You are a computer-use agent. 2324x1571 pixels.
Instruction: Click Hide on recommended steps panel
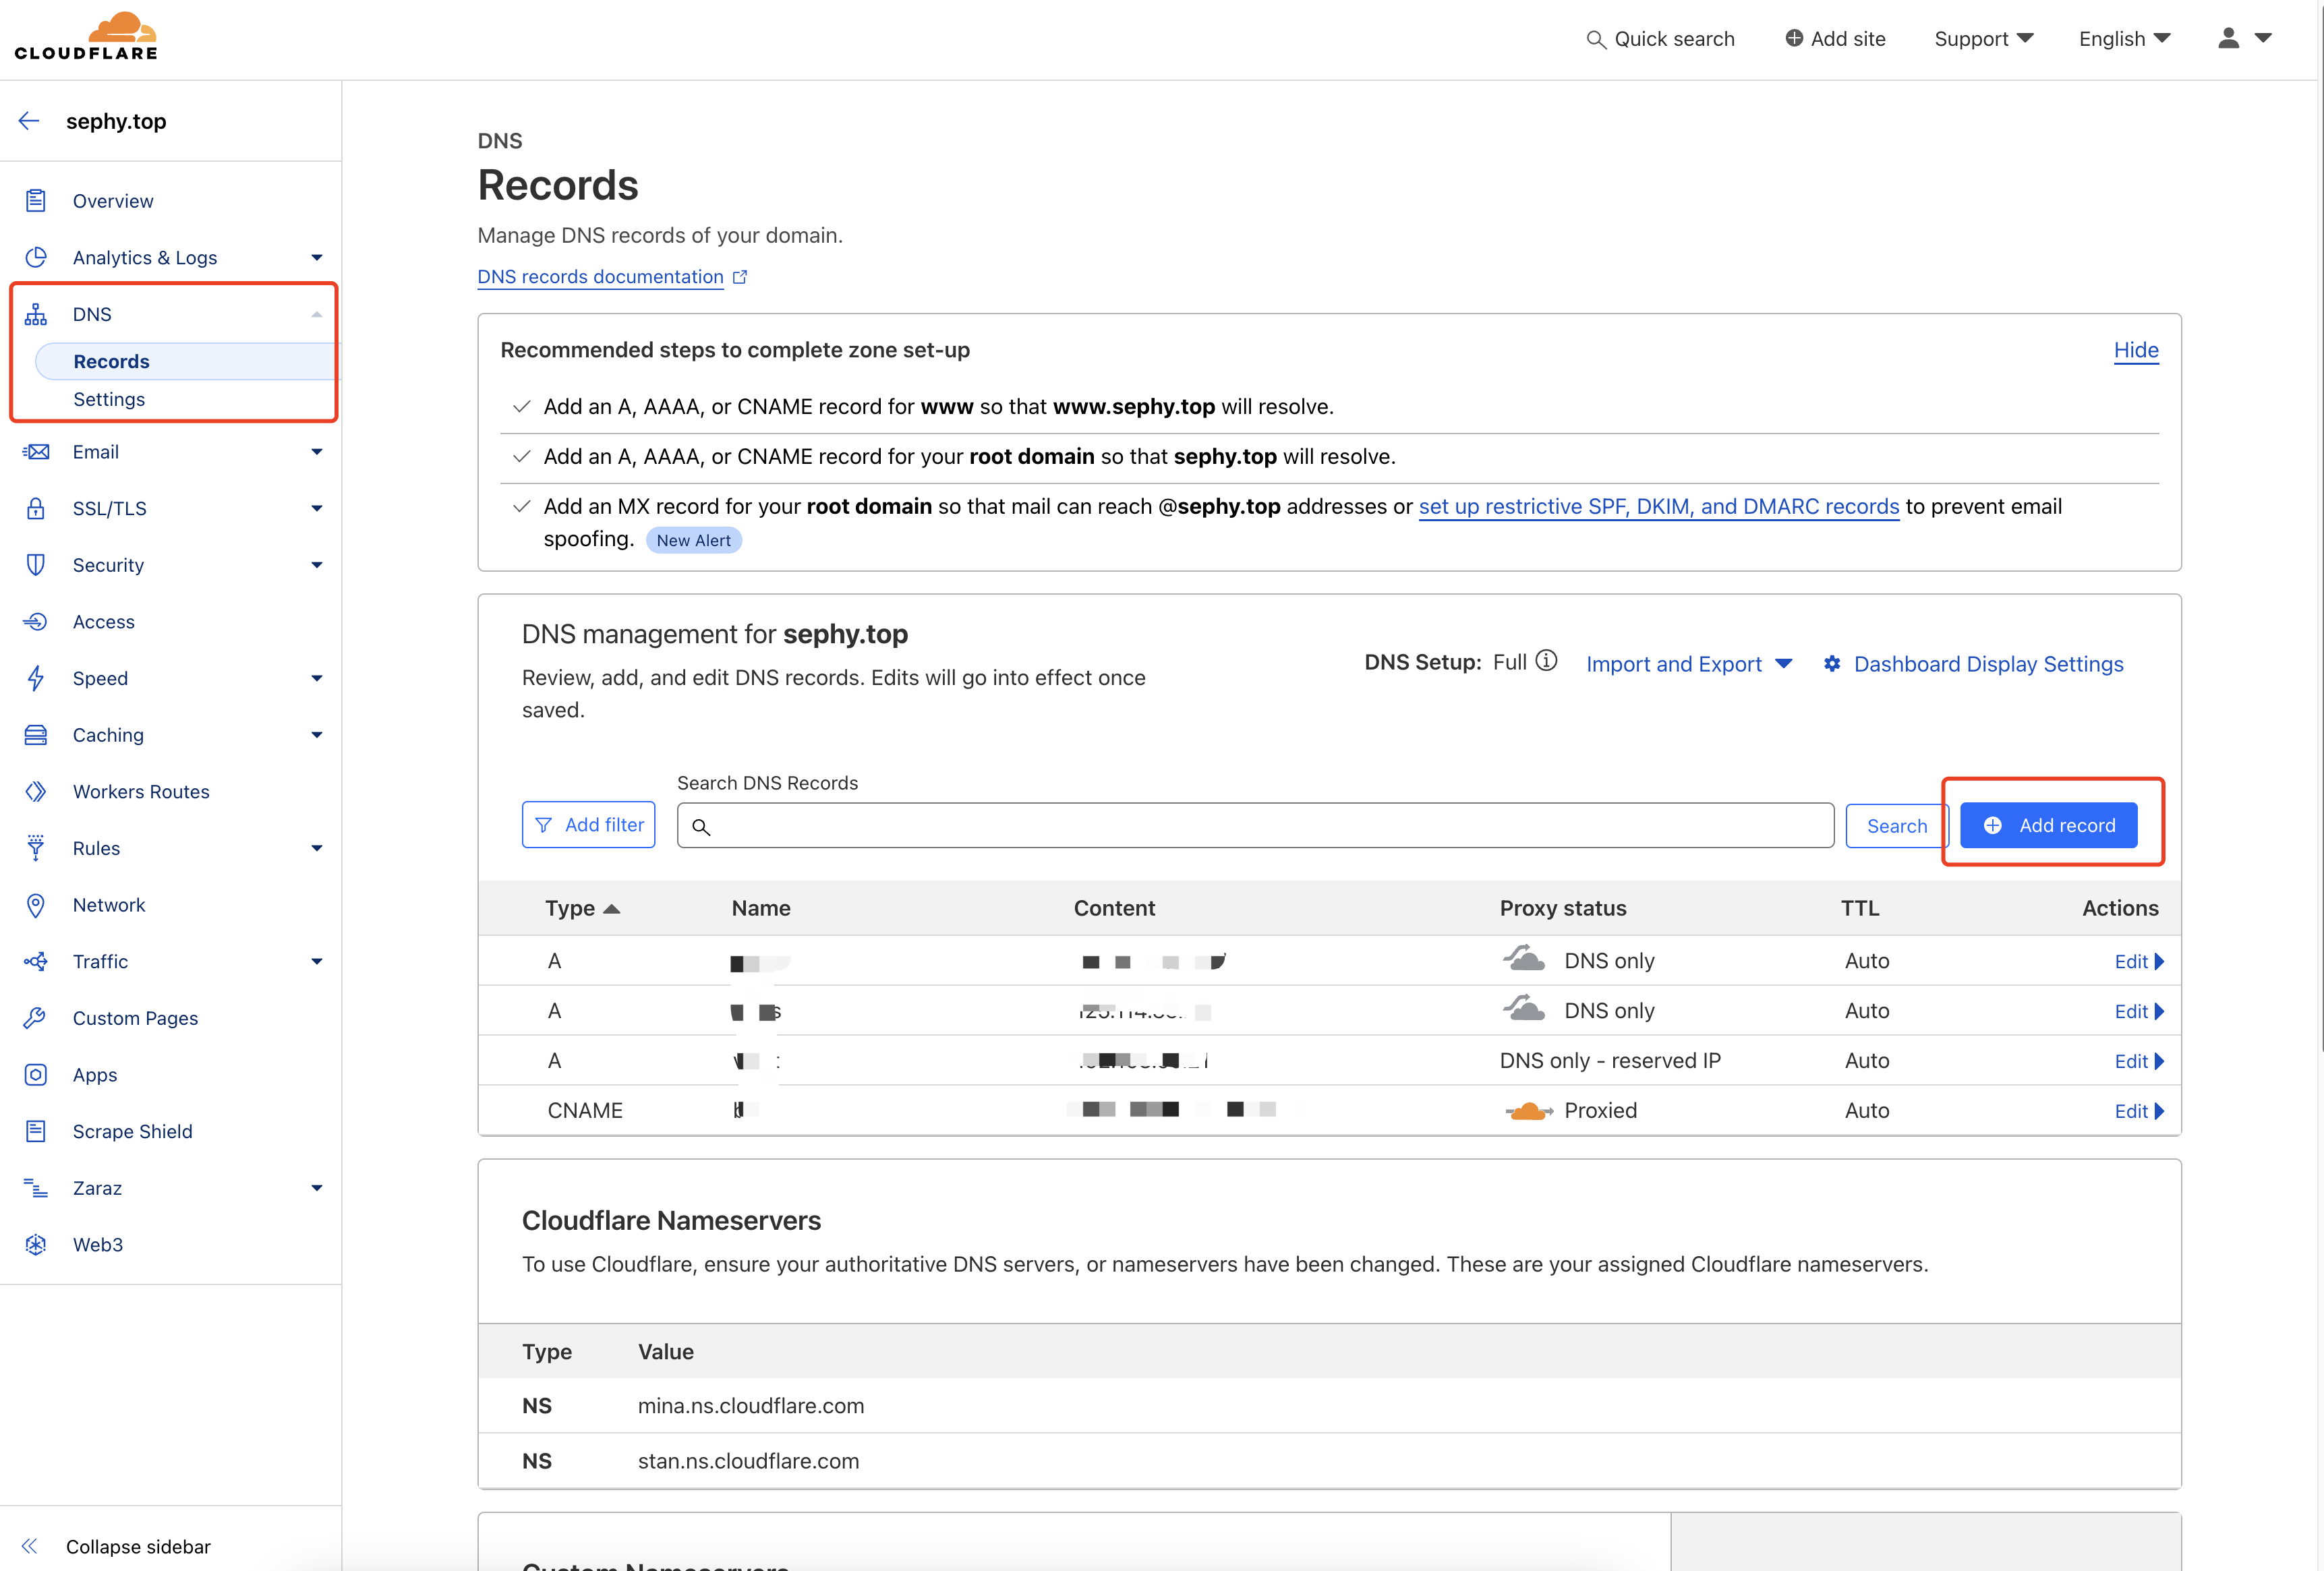(x=2136, y=350)
